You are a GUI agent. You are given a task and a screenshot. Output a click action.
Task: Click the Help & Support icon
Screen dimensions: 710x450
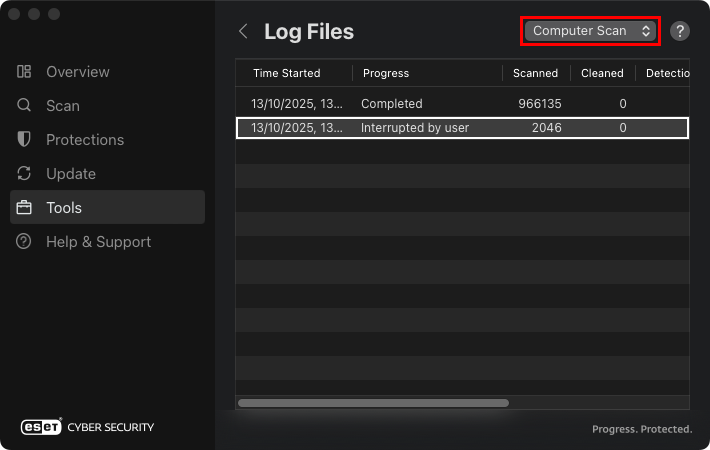point(24,242)
